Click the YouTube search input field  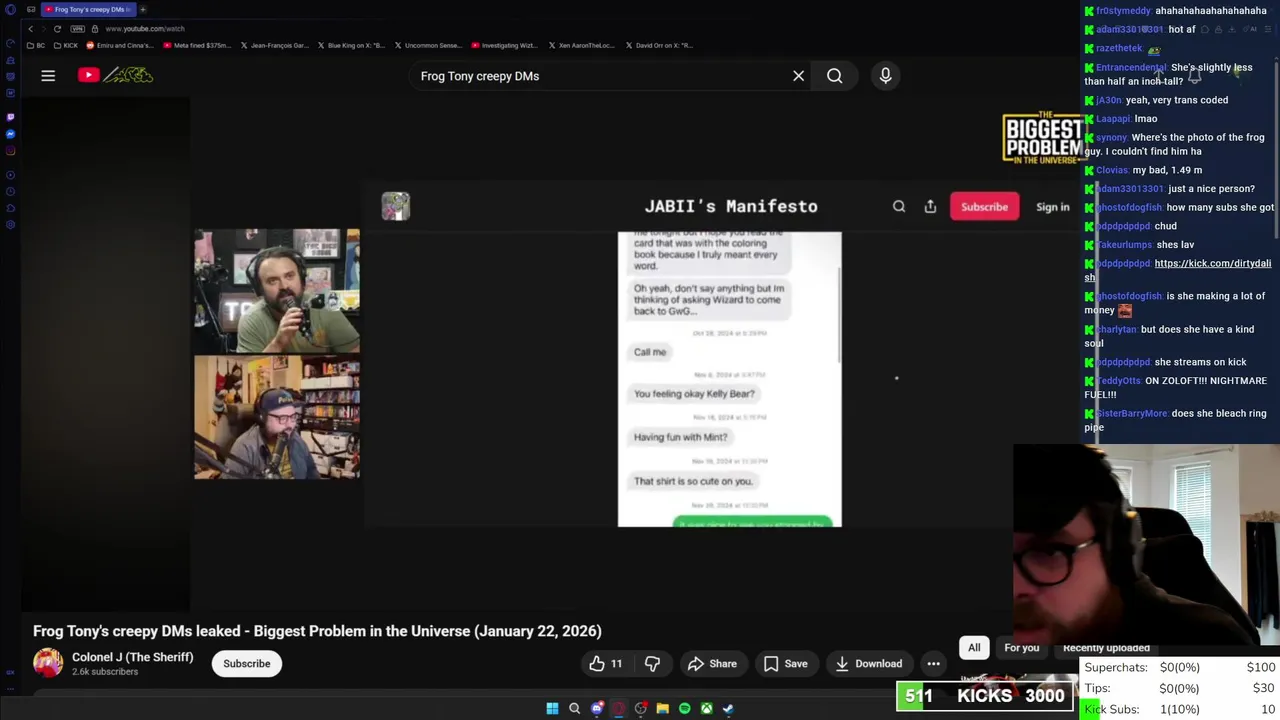[600, 76]
